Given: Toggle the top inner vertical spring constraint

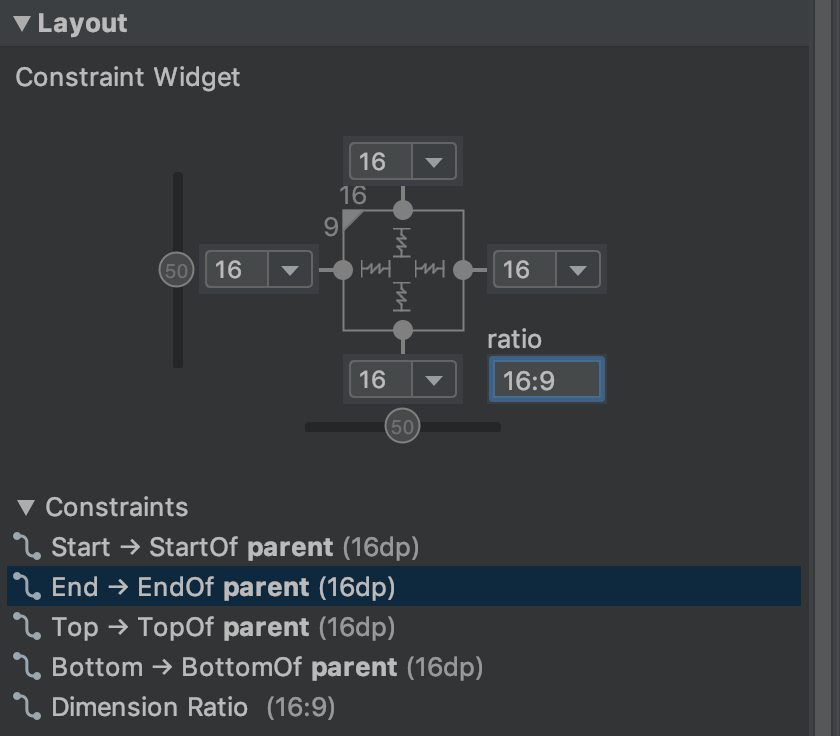Looking at the screenshot, I should coord(402,243).
